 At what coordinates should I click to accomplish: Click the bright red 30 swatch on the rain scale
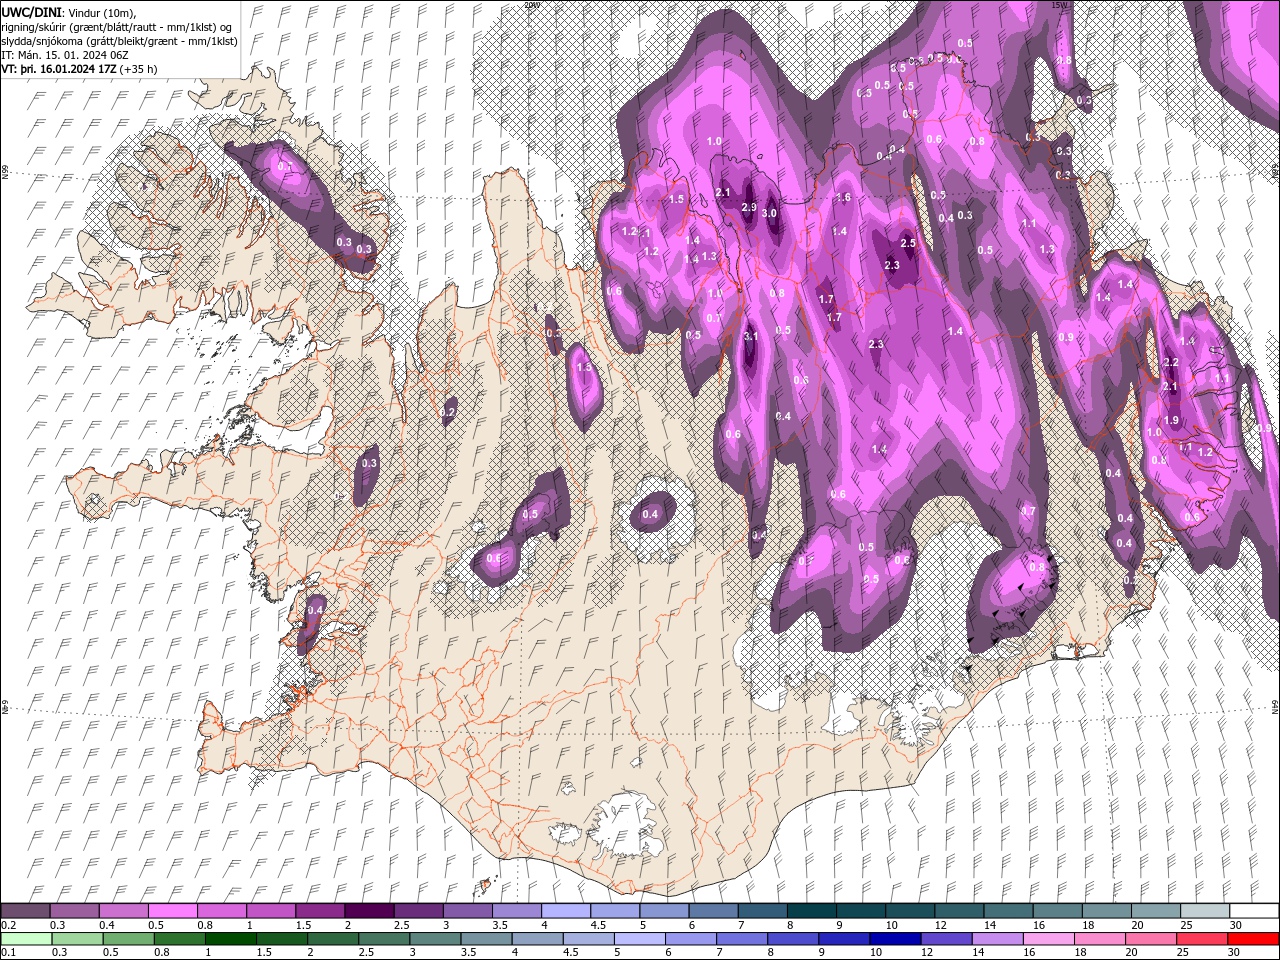pos(1253,939)
